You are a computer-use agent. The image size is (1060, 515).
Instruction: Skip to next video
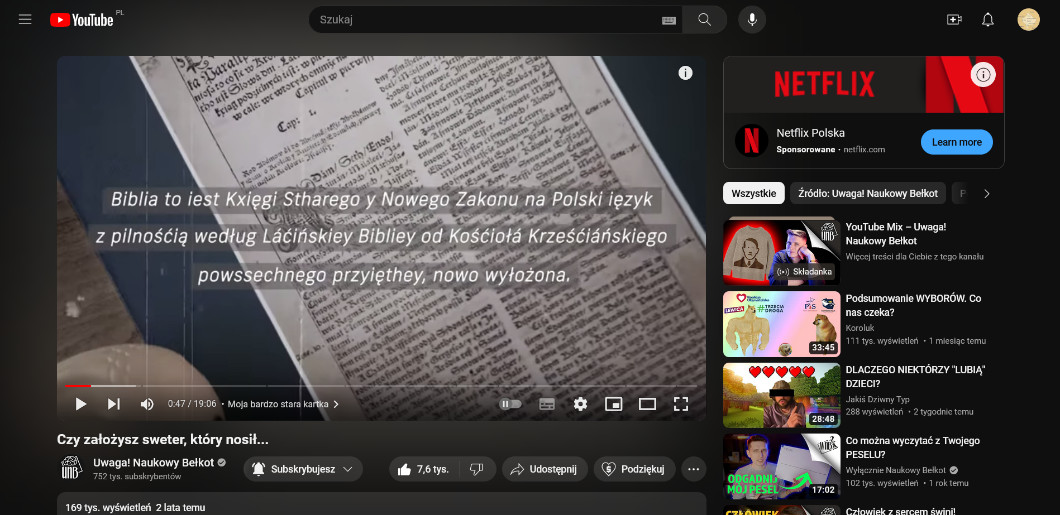coord(114,404)
